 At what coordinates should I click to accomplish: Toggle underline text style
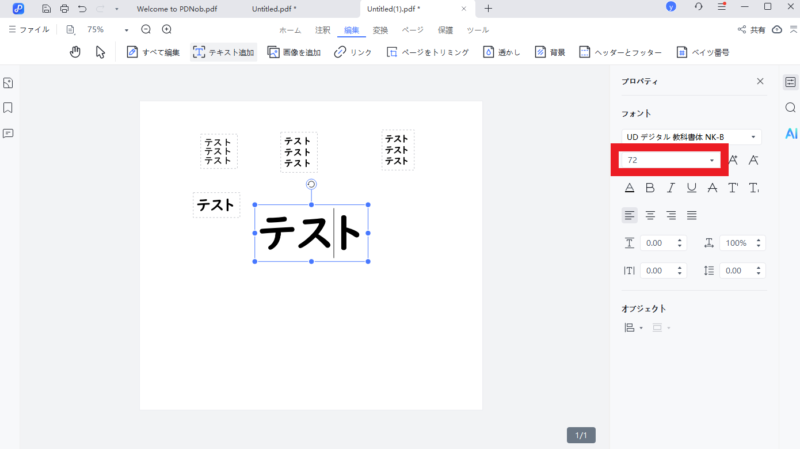coord(692,187)
